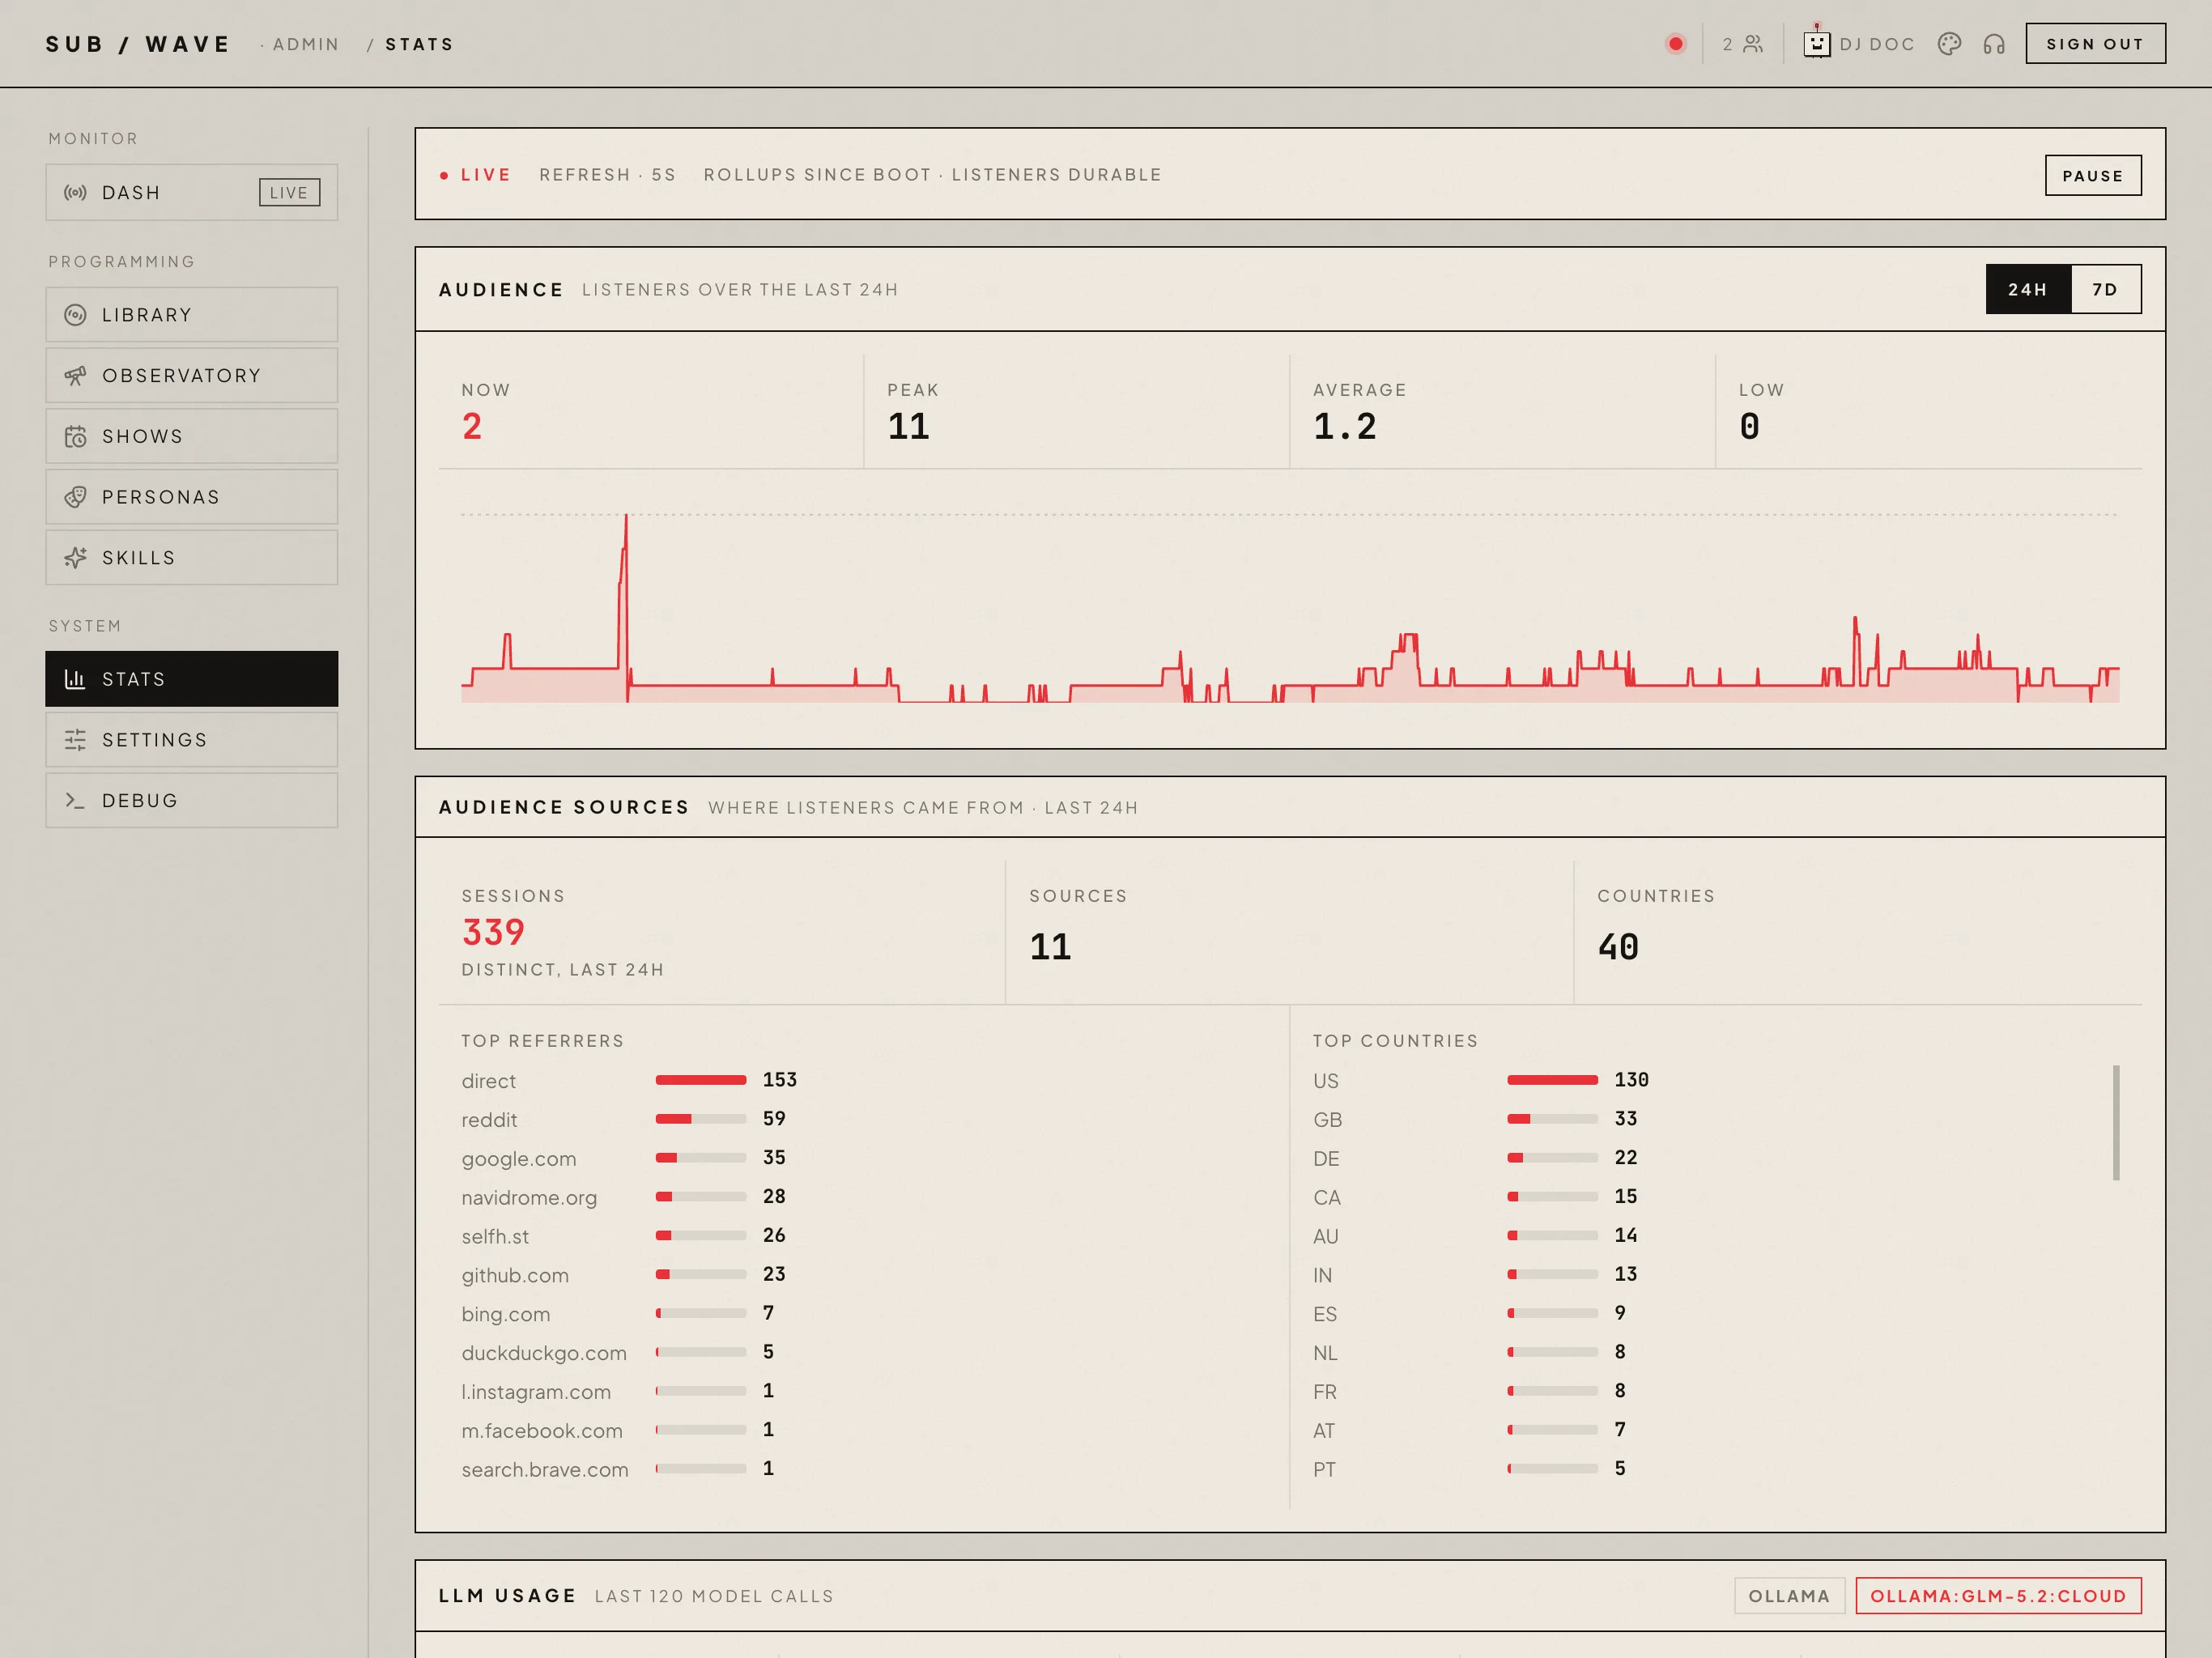Select the Stats menu item

192,679
